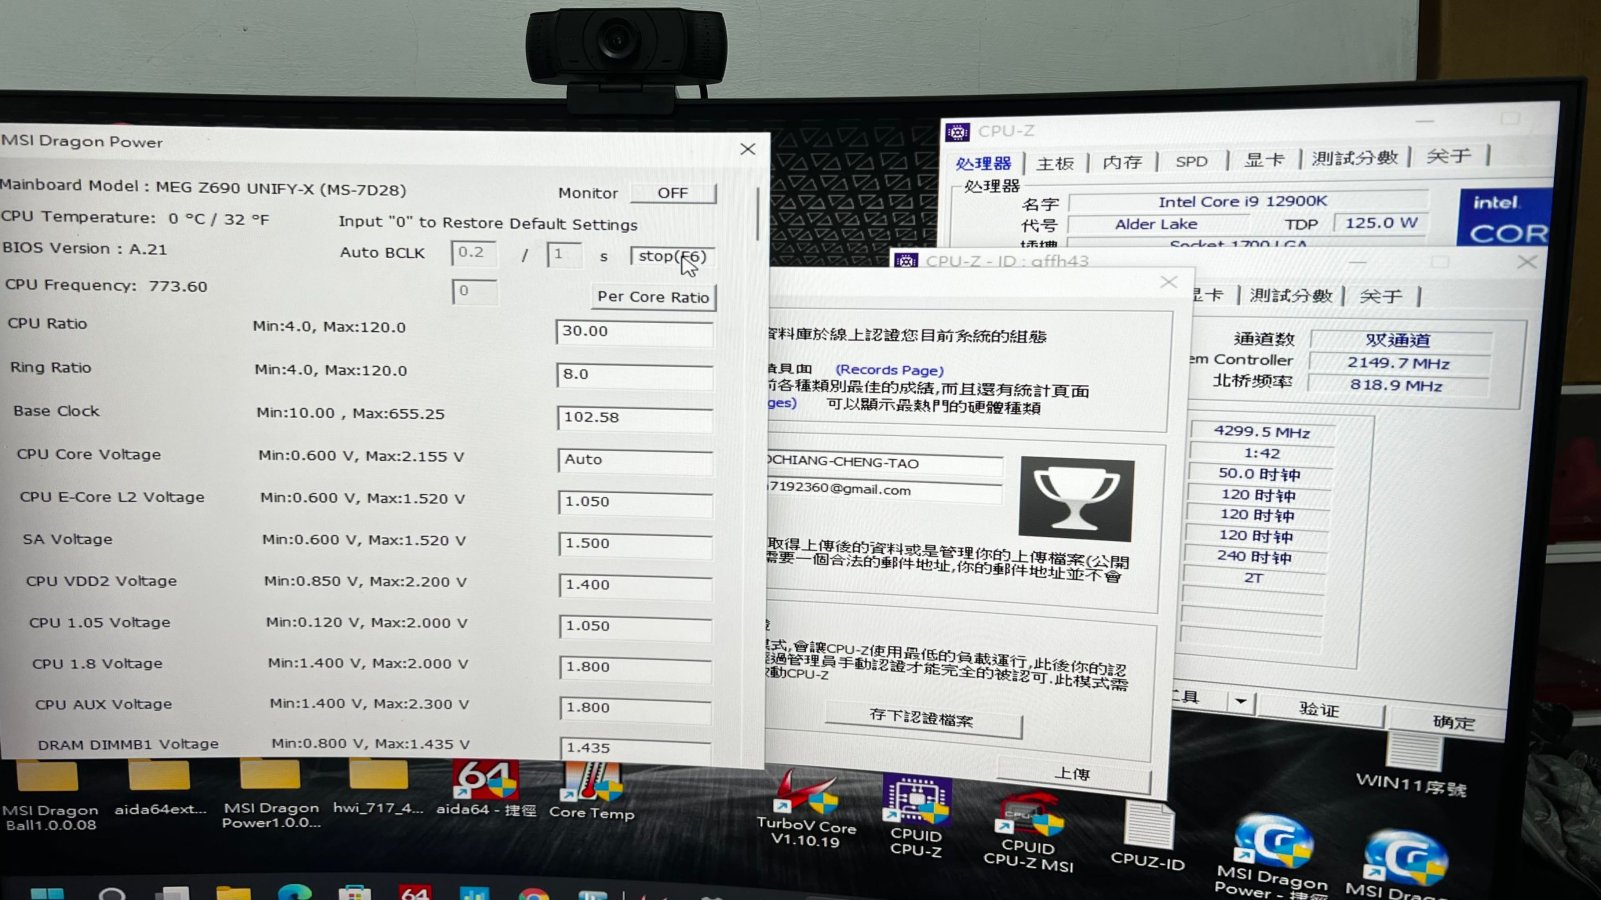The image size is (1601, 900).
Task: Launch CPUID CPU-Z desktop shortcut
Action: pyautogui.click(x=916, y=816)
